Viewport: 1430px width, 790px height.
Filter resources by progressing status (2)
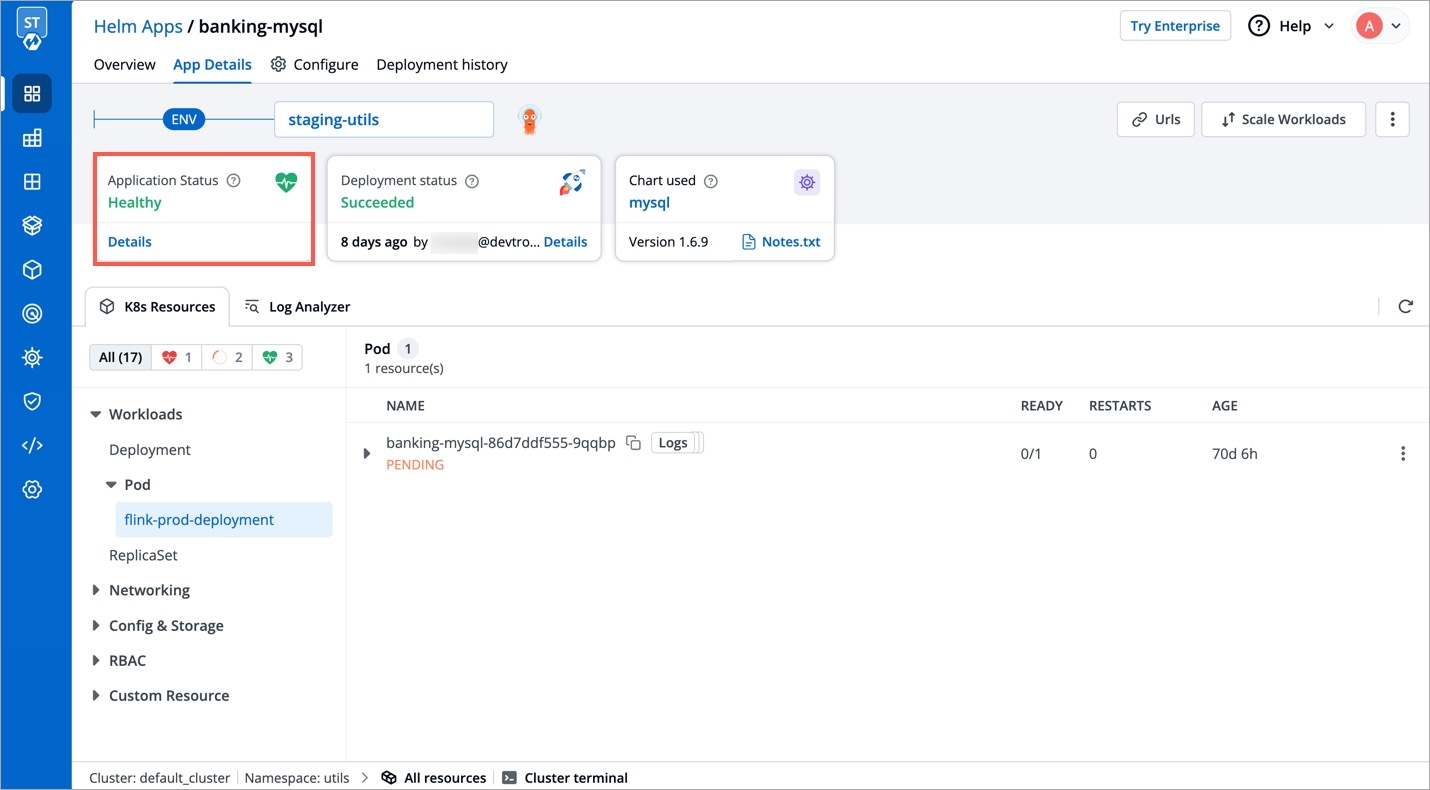coord(227,357)
